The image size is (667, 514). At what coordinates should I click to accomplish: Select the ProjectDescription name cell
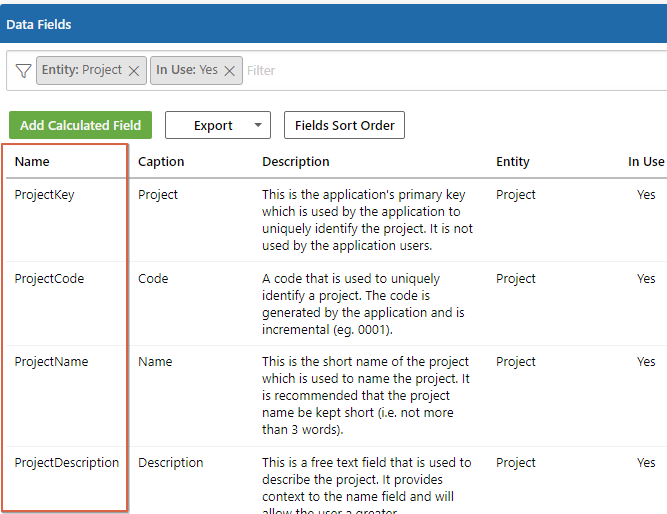coord(67,463)
